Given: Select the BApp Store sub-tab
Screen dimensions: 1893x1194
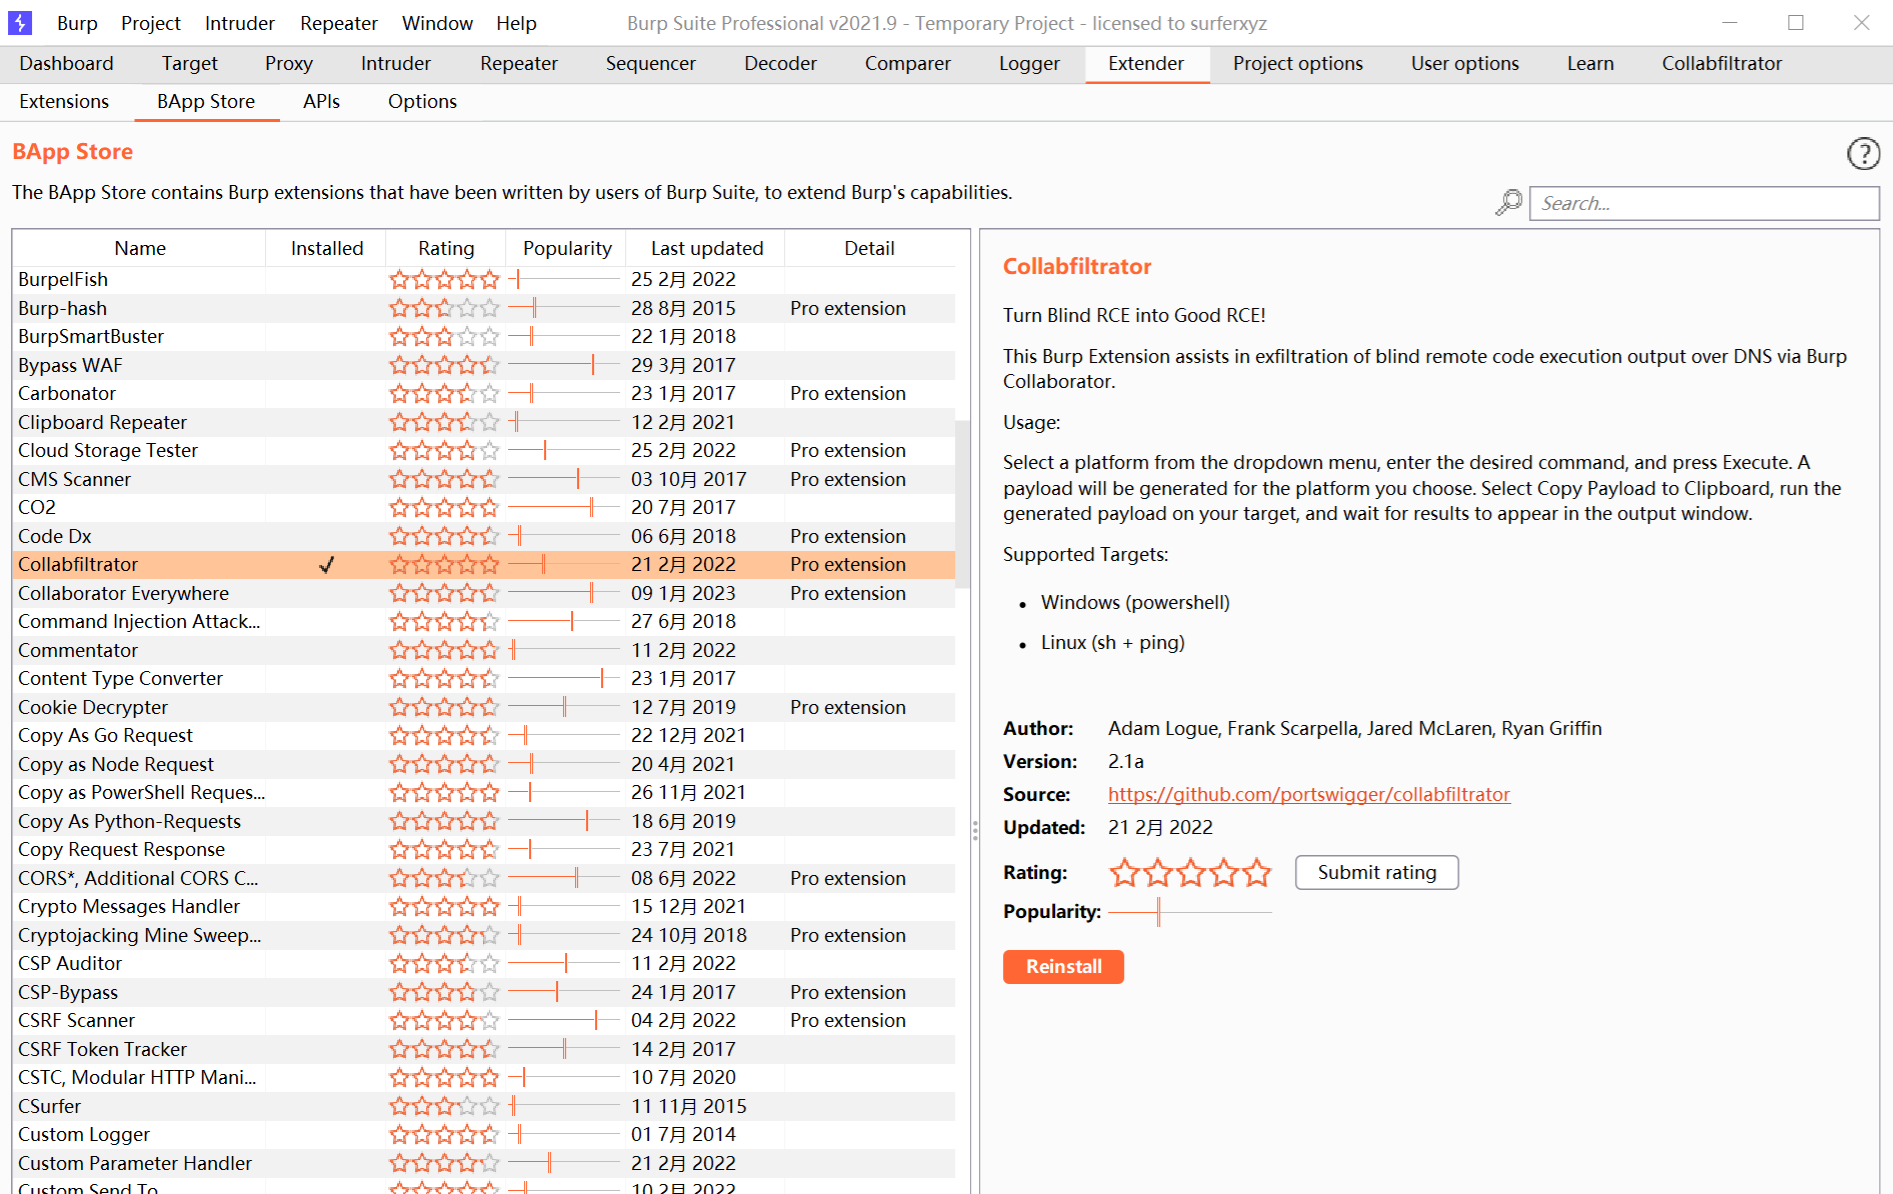Looking at the screenshot, I should (206, 102).
